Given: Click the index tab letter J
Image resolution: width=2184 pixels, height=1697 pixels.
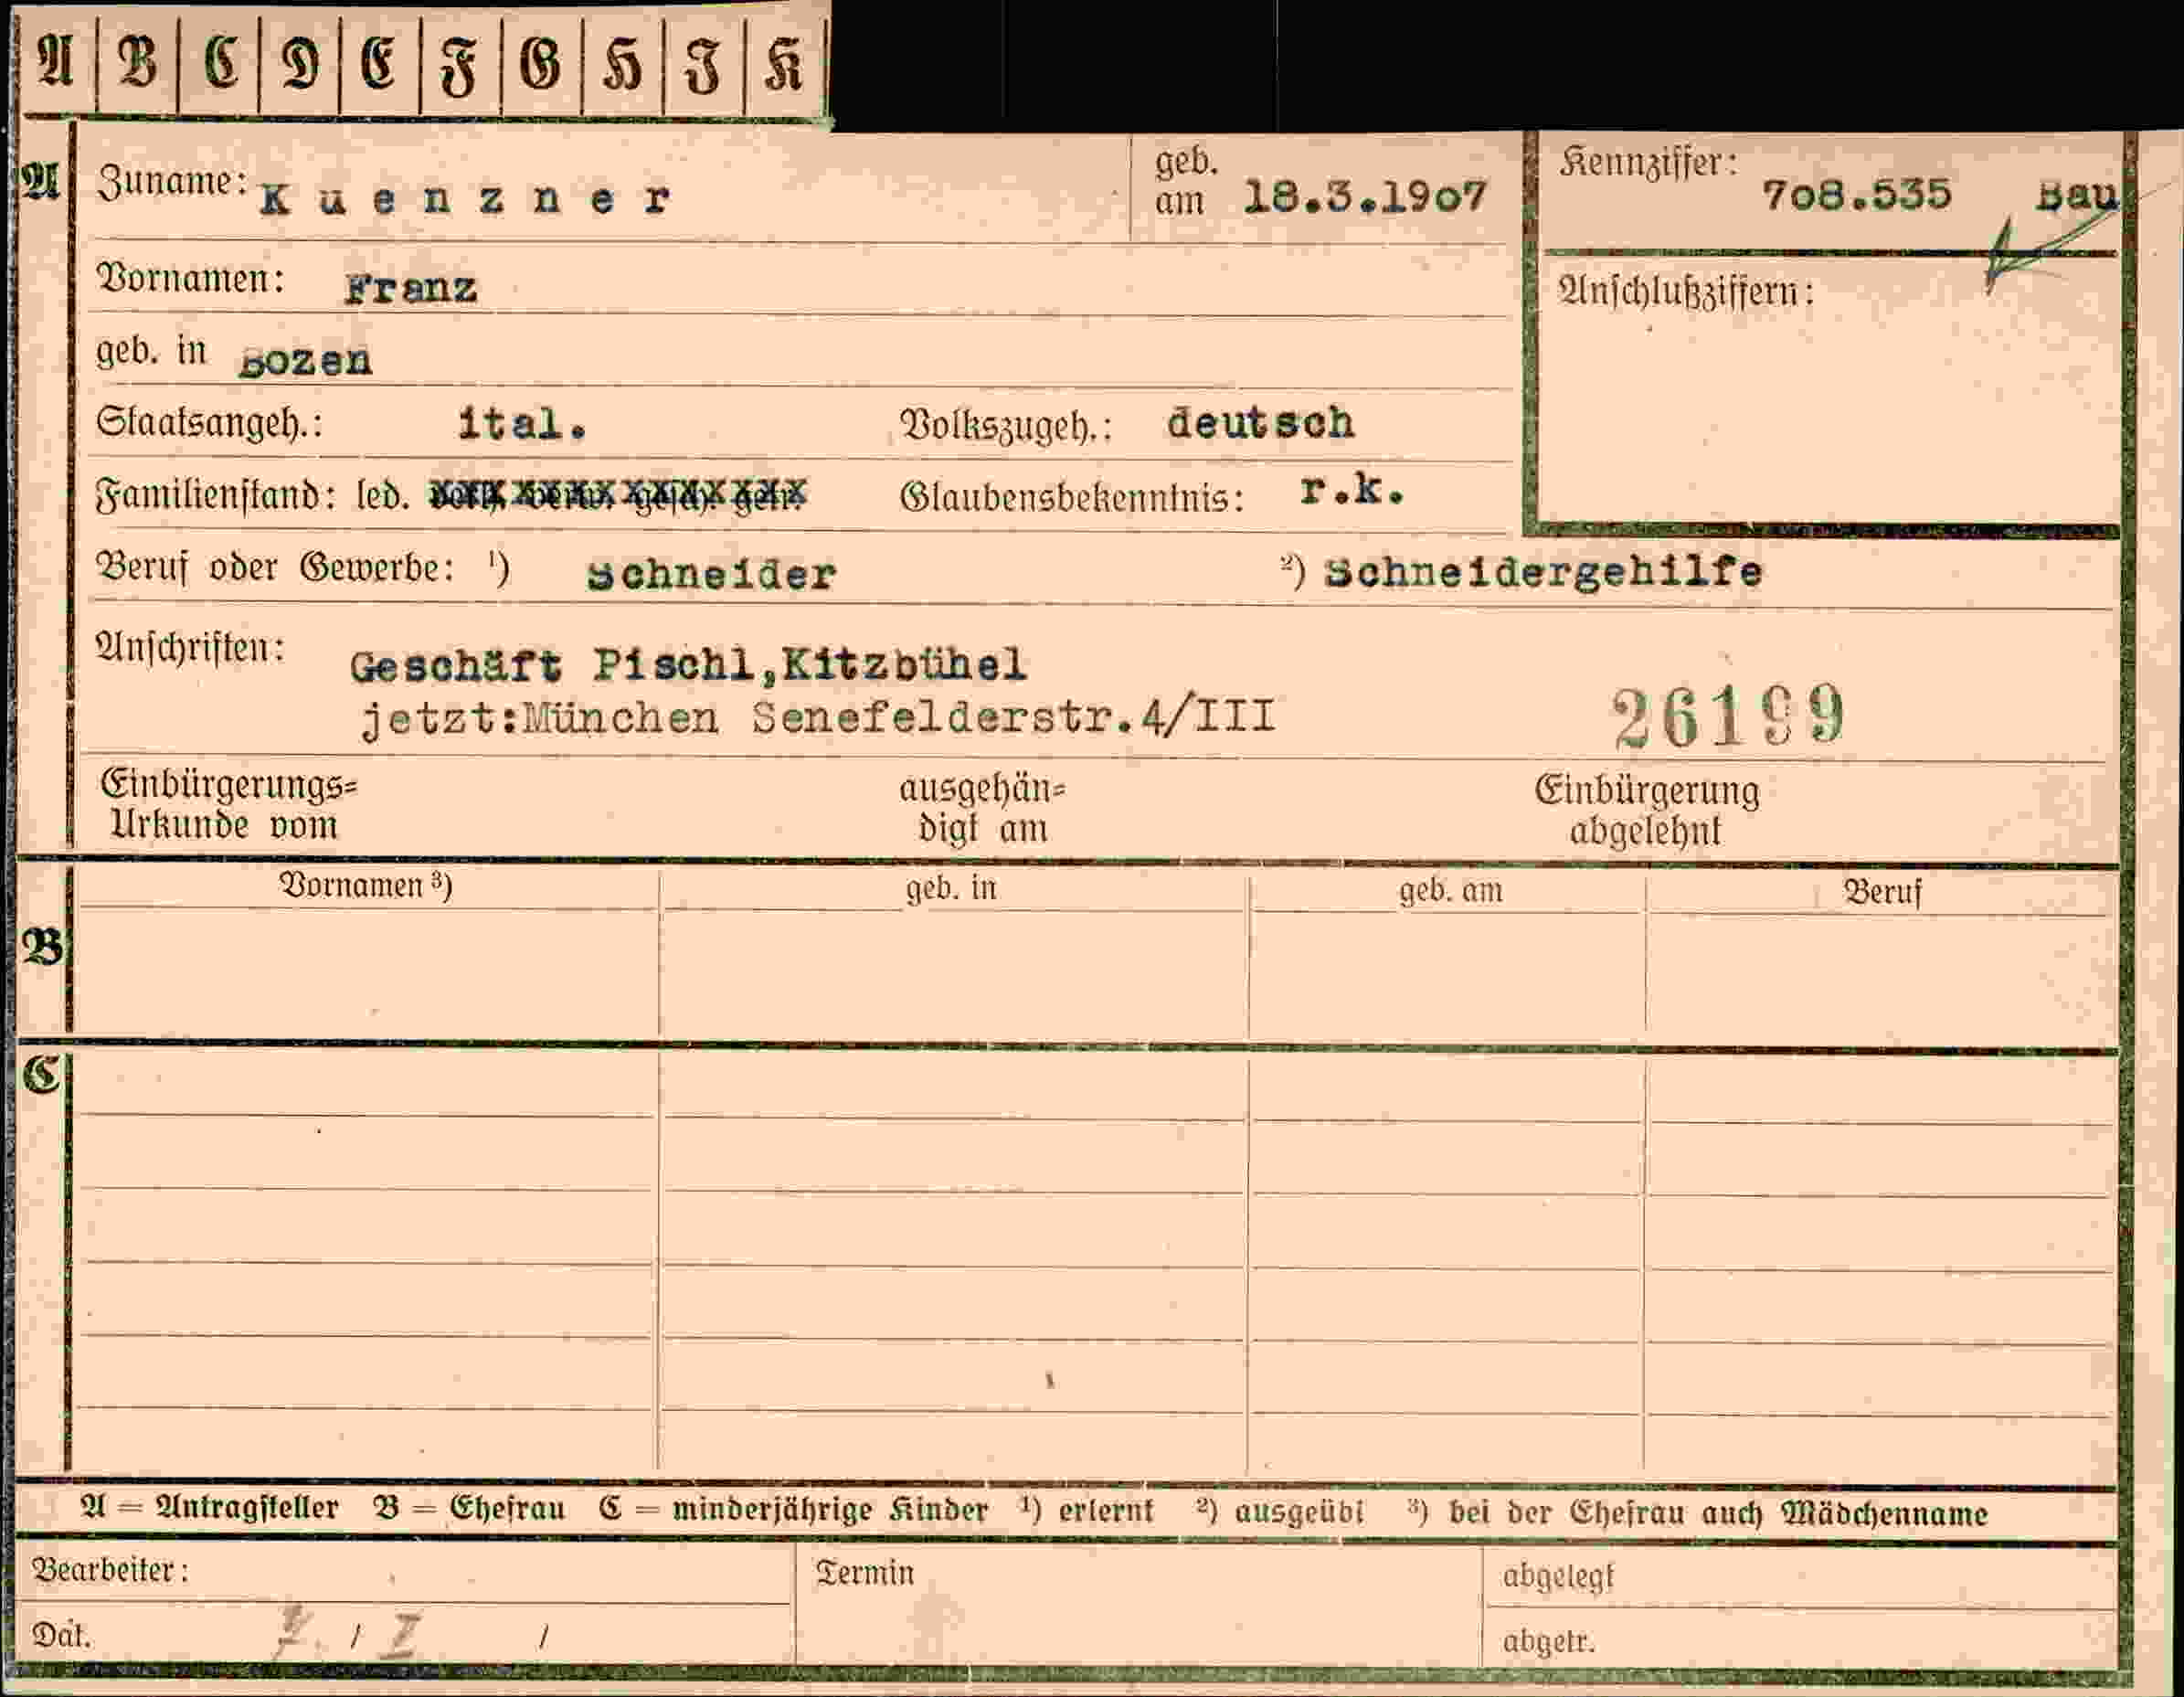Looking at the screenshot, I should (x=703, y=68).
